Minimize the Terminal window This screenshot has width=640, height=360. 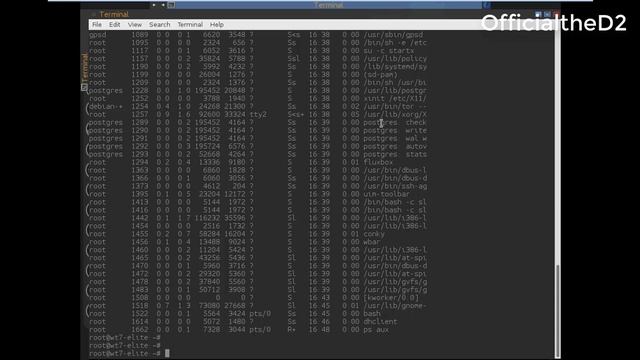point(538,14)
